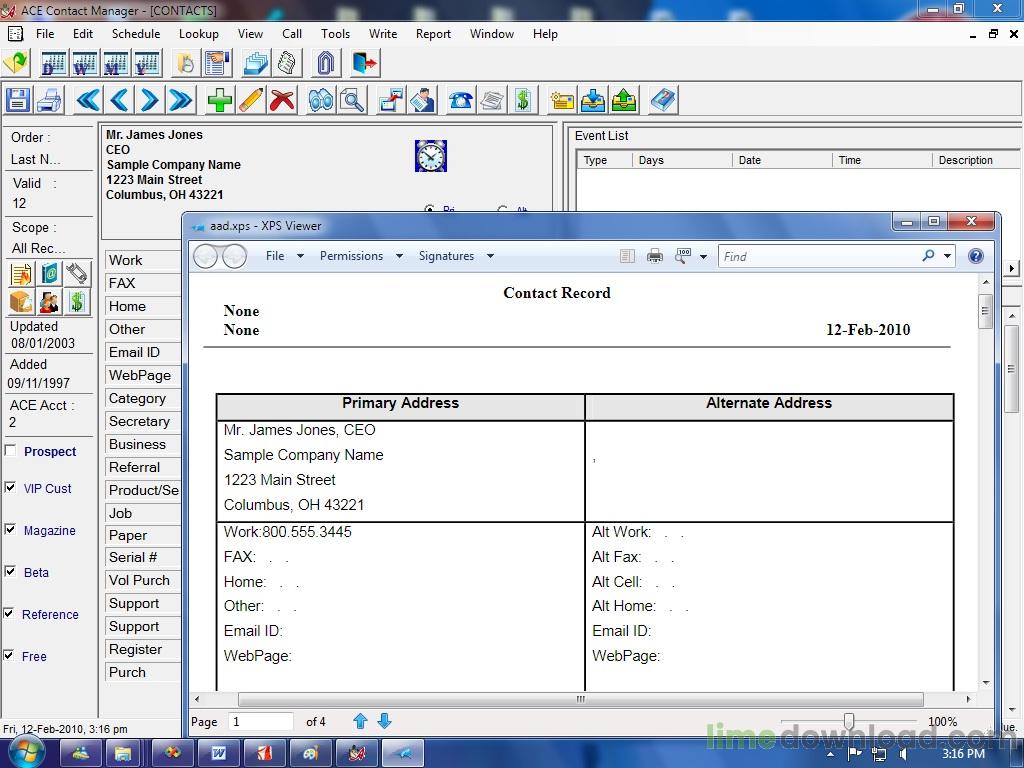Open the Schedule menu
This screenshot has height=768, width=1024.
tap(135, 33)
